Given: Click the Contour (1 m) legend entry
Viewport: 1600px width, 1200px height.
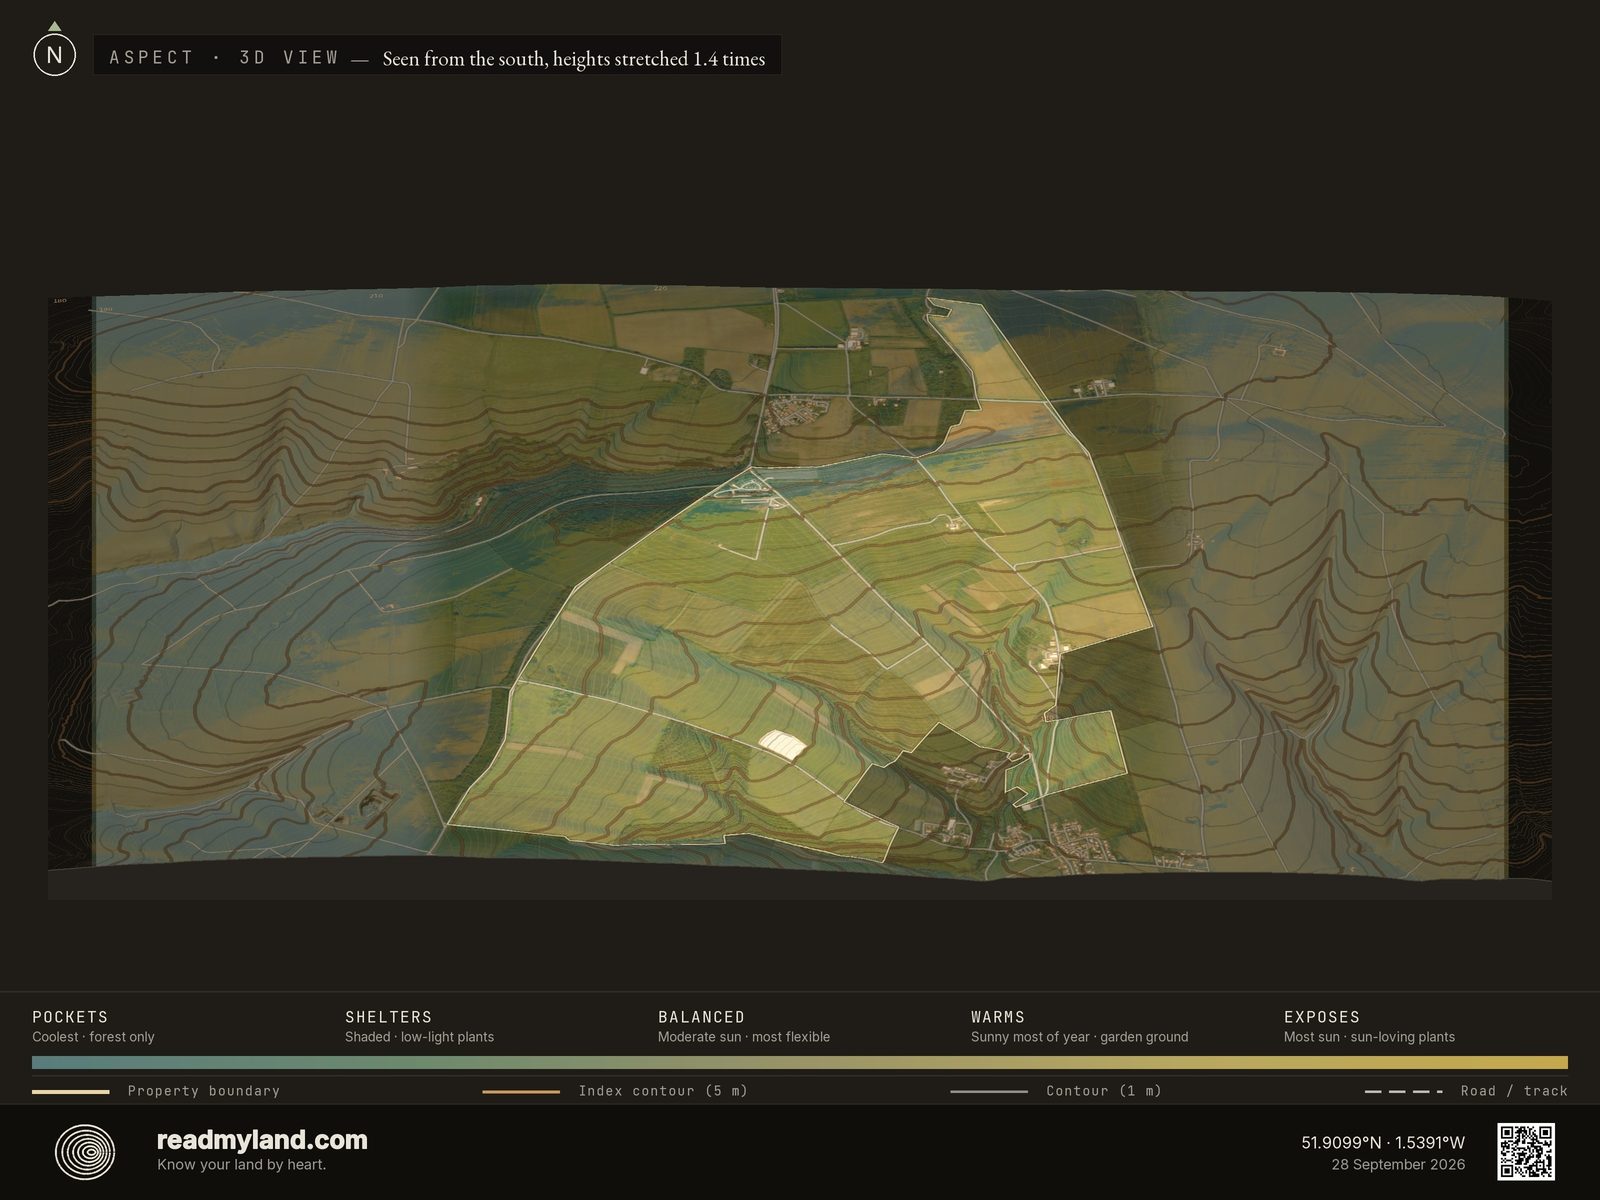Looking at the screenshot, I should tap(1056, 1091).
